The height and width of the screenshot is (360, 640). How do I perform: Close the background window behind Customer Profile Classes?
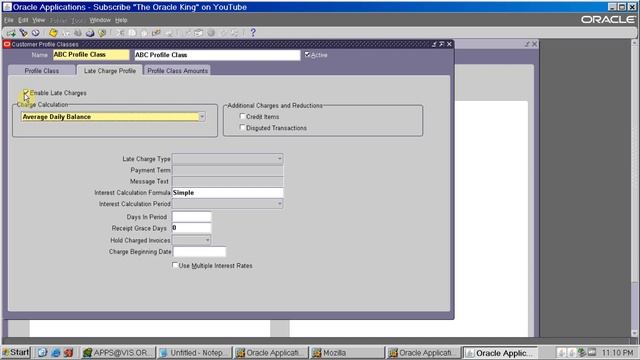534,44
